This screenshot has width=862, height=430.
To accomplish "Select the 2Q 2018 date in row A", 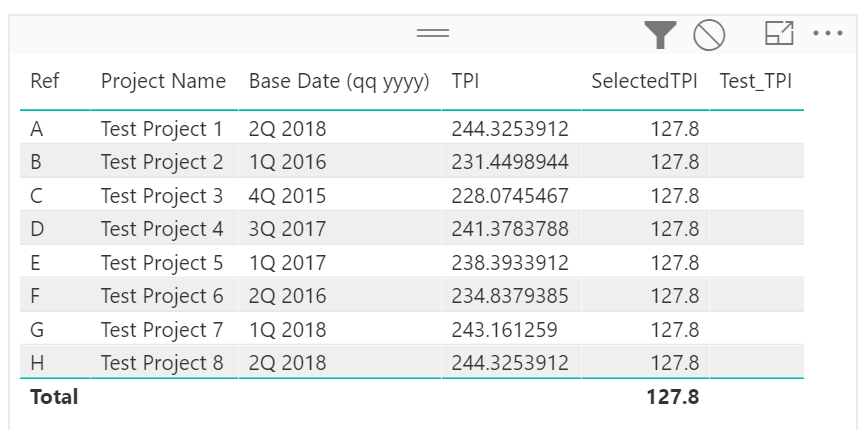I will pos(288,129).
